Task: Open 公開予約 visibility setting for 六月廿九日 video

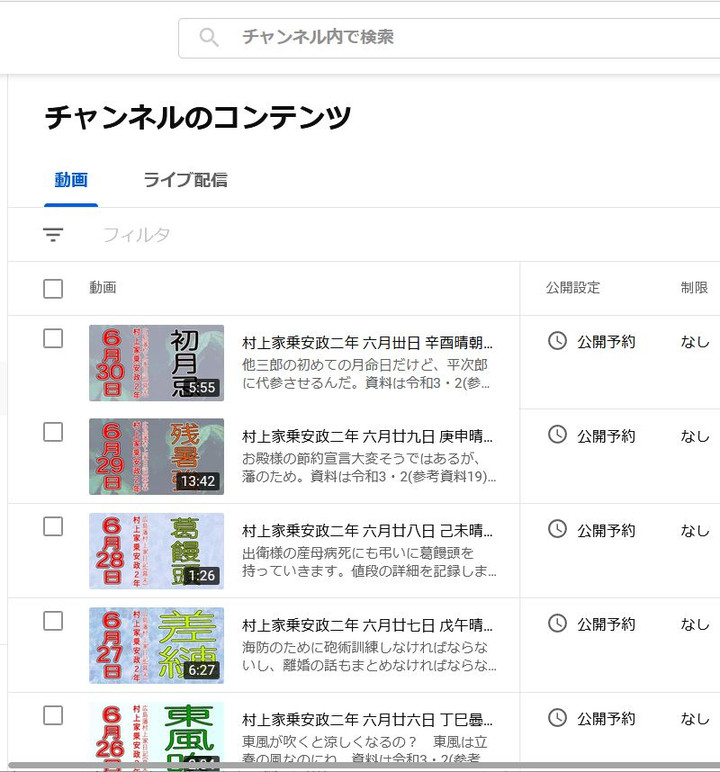Action: pos(605,436)
